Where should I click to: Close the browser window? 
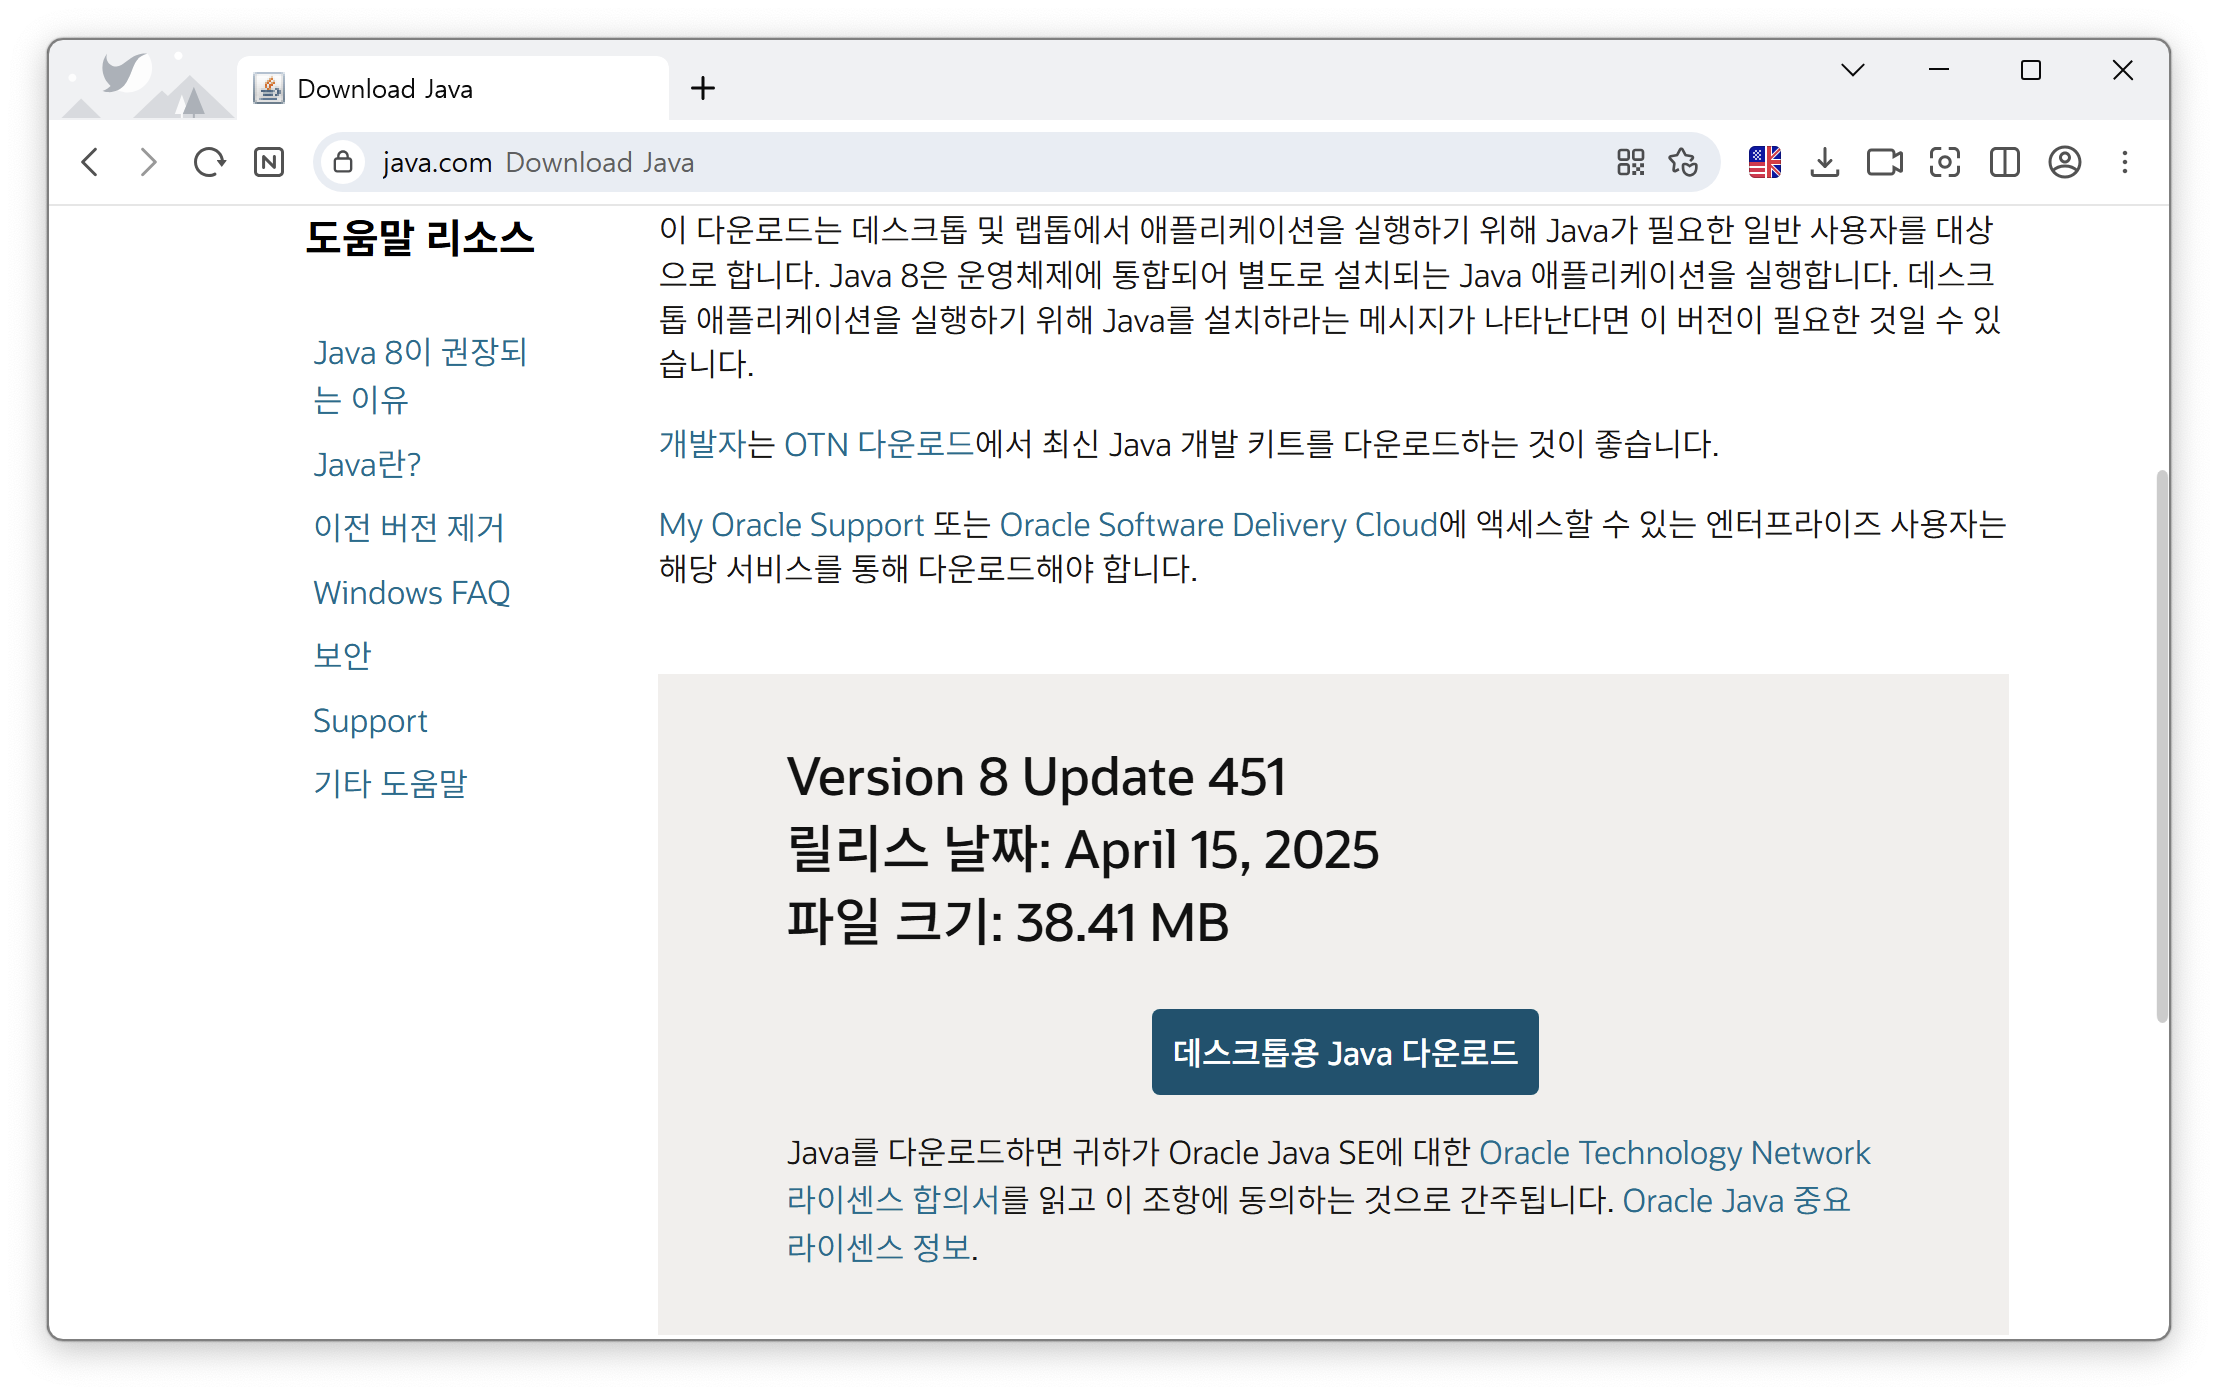2123,70
